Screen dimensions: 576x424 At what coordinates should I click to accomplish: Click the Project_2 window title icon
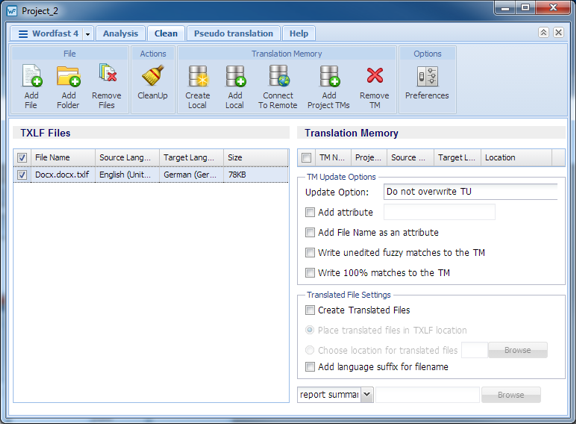12,11
